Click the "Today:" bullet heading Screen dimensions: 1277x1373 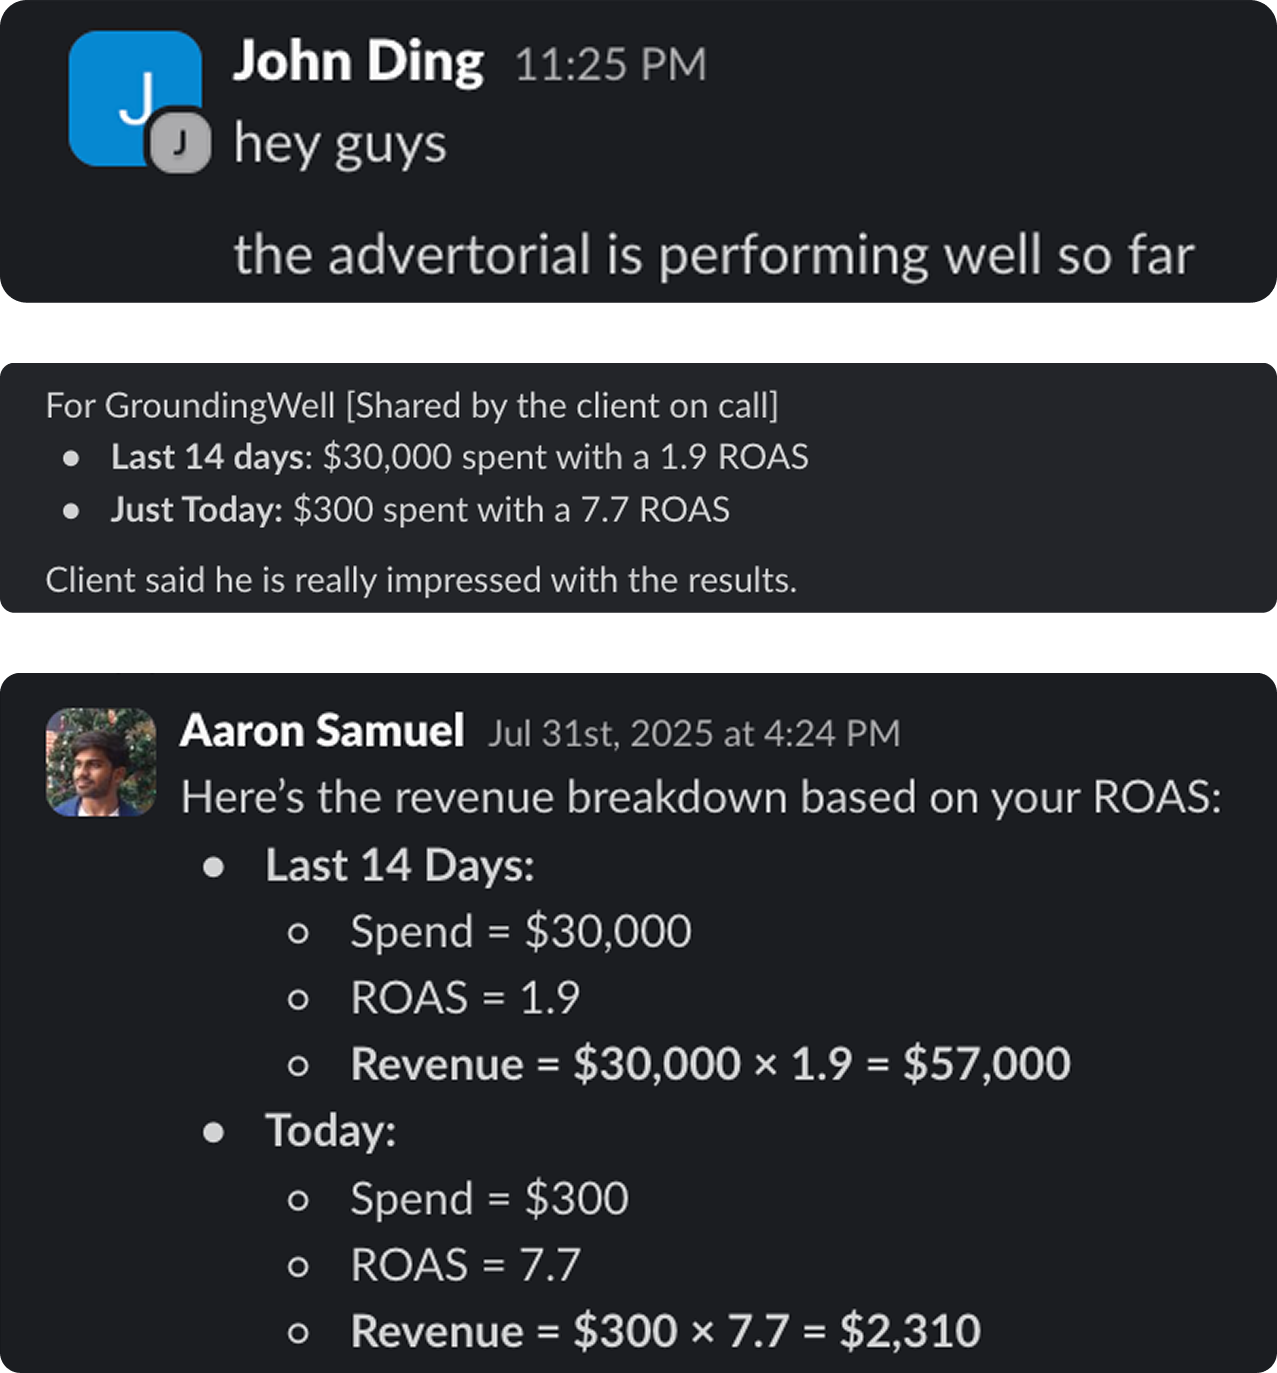coord(330,1131)
